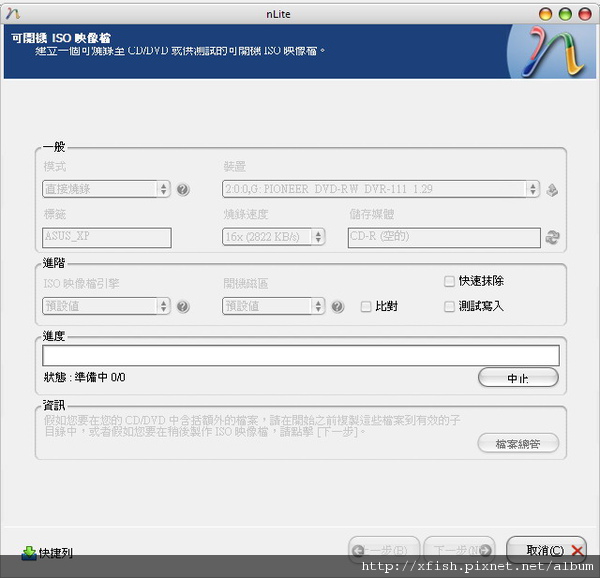Click the 可開機 ISO 映像檔 heading

click(x=61, y=38)
